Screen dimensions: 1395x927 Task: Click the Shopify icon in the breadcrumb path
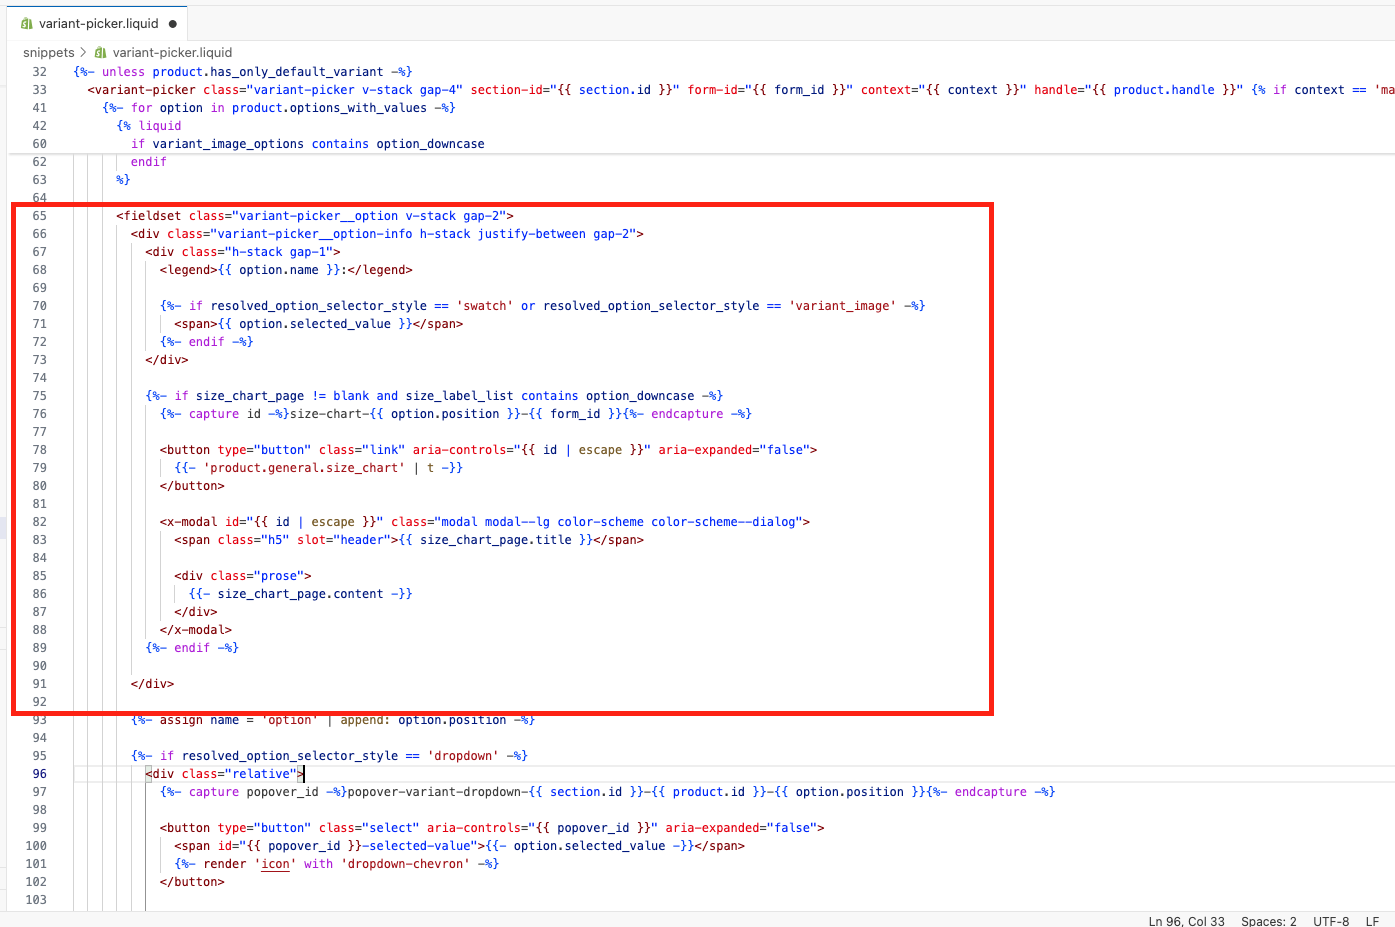pos(100,53)
